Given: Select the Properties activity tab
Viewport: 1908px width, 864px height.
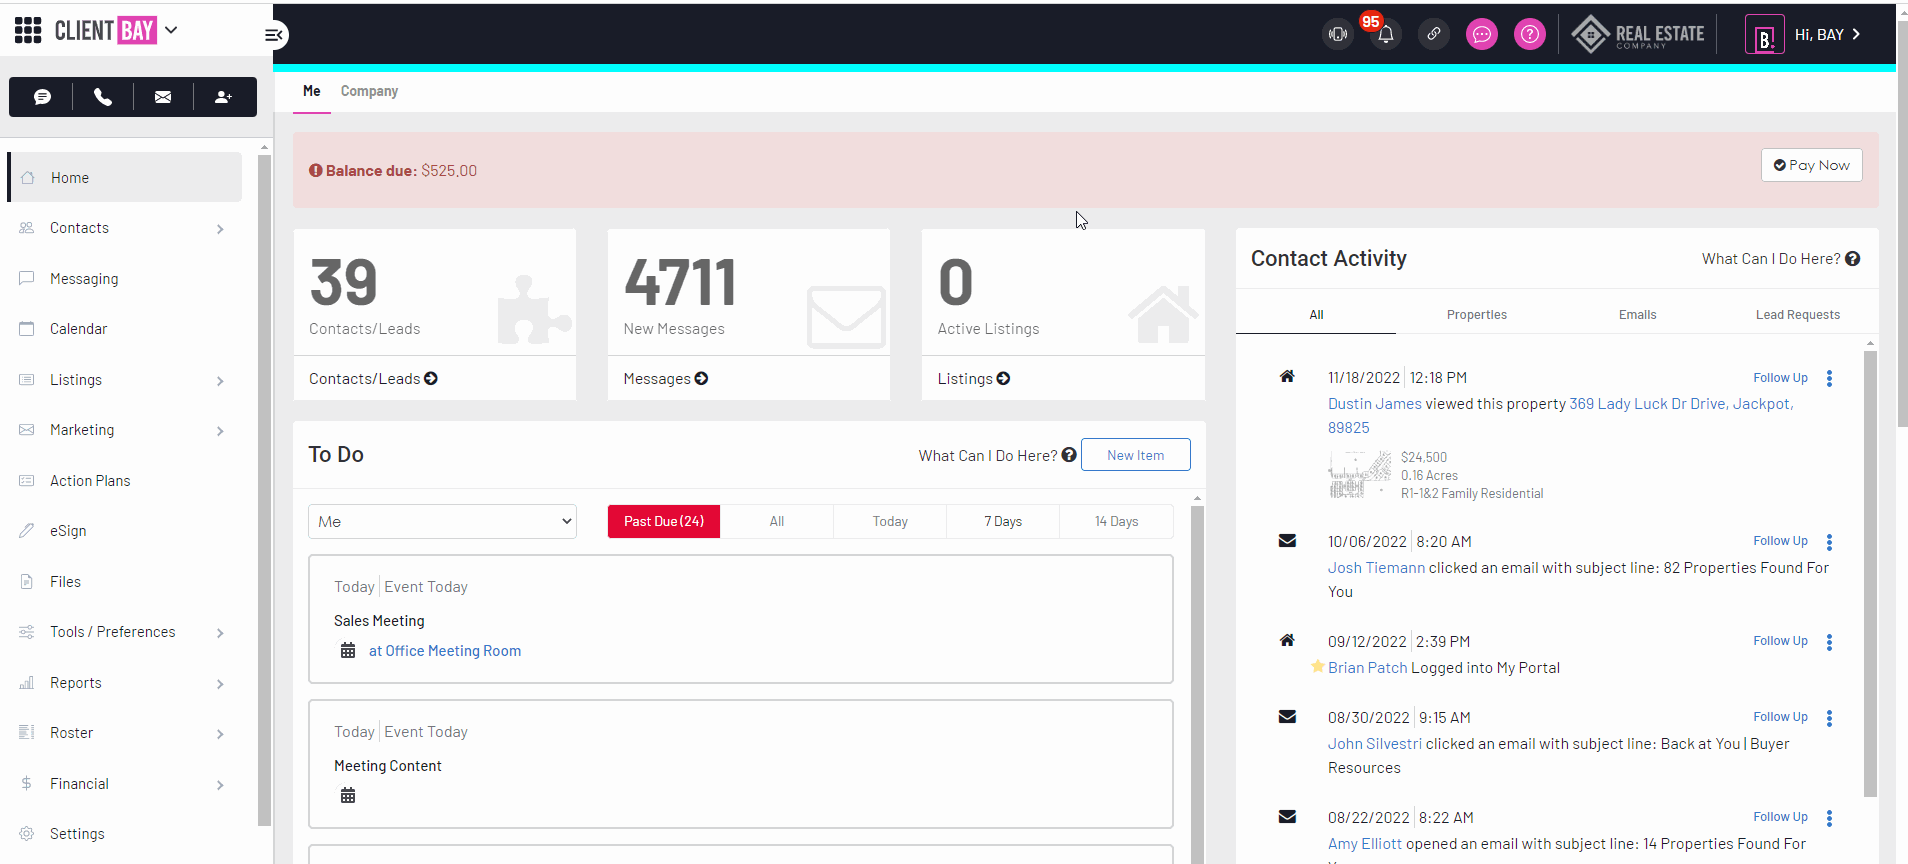Looking at the screenshot, I should [1476, 315].
